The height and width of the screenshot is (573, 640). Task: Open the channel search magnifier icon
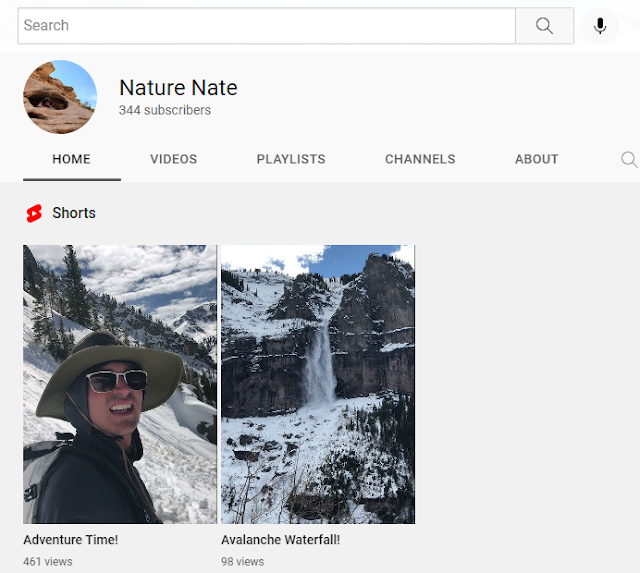[629, 159]
